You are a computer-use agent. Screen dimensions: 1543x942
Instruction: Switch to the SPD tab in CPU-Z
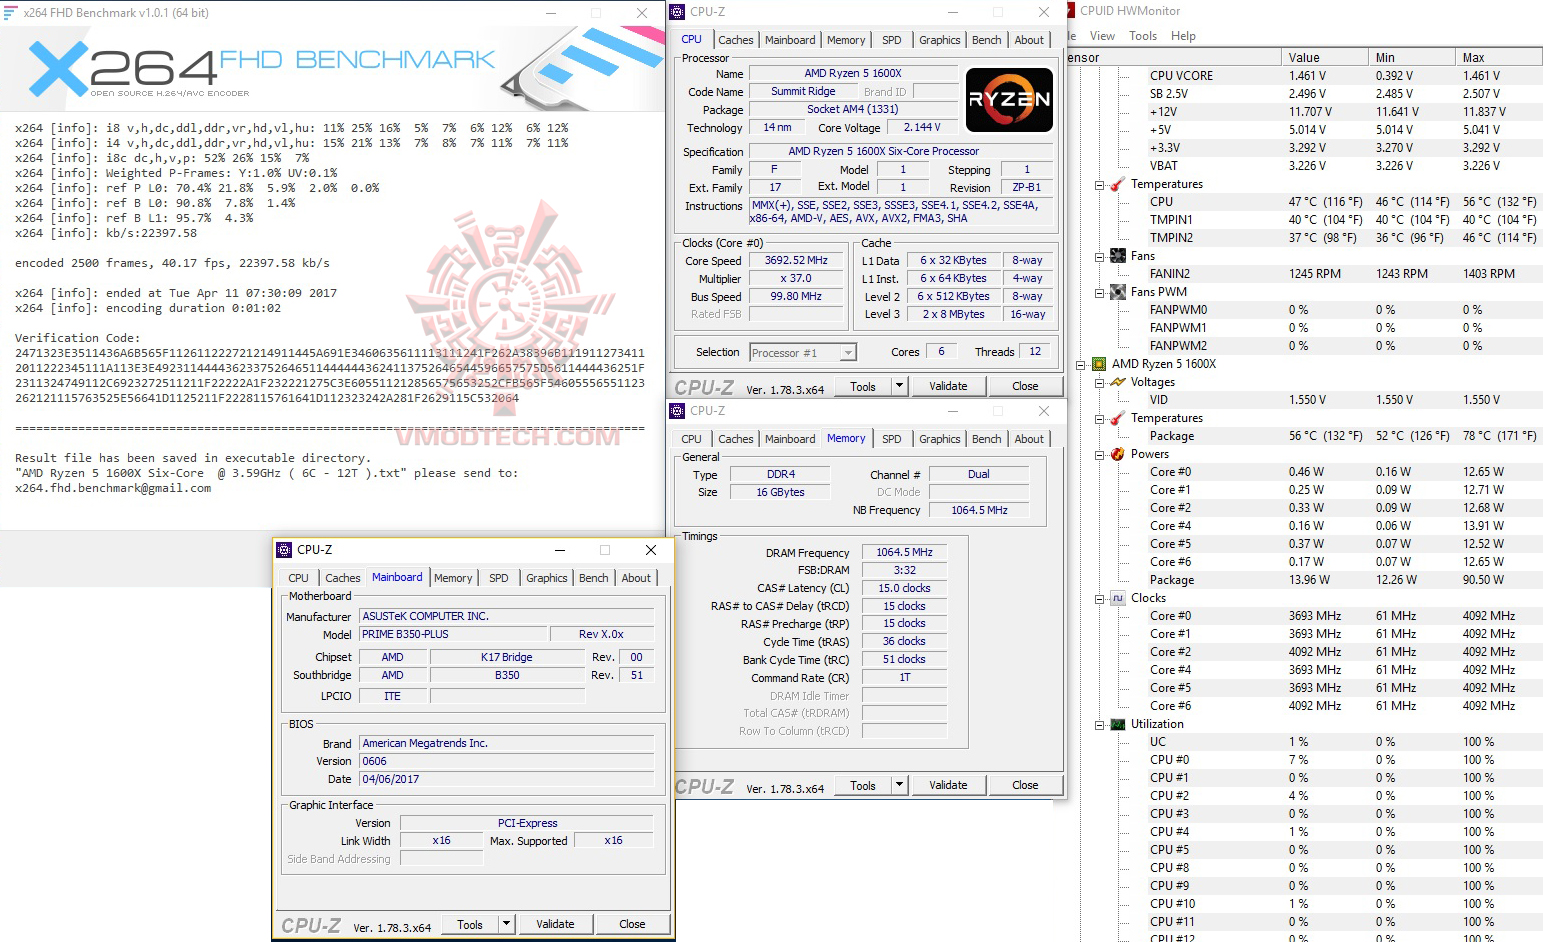[x=891, y=39]
